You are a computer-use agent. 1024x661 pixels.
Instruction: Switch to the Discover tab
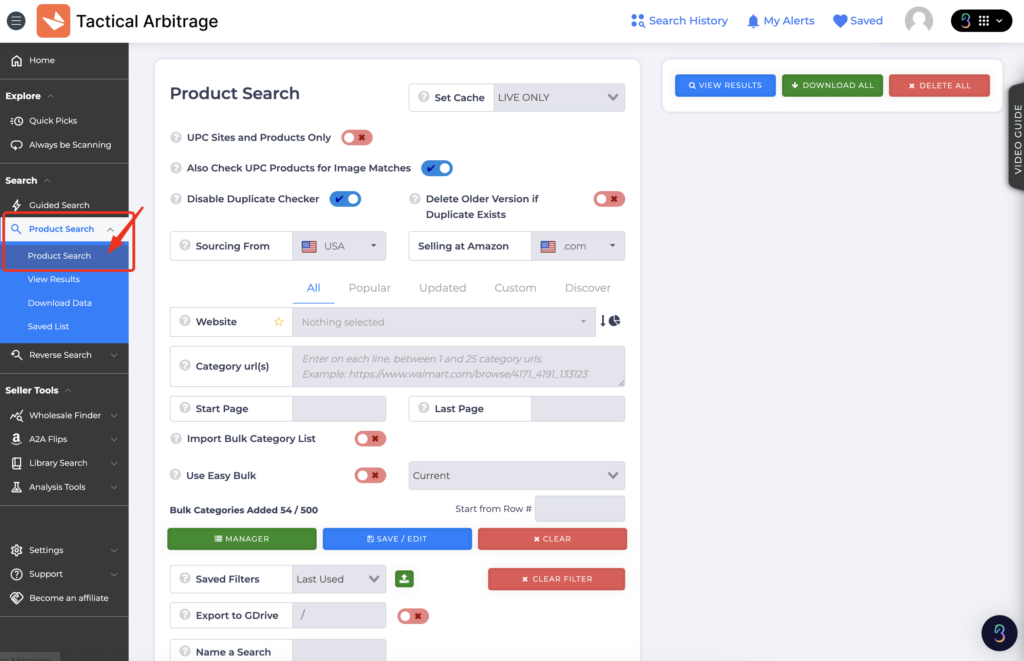click(588, 288)
